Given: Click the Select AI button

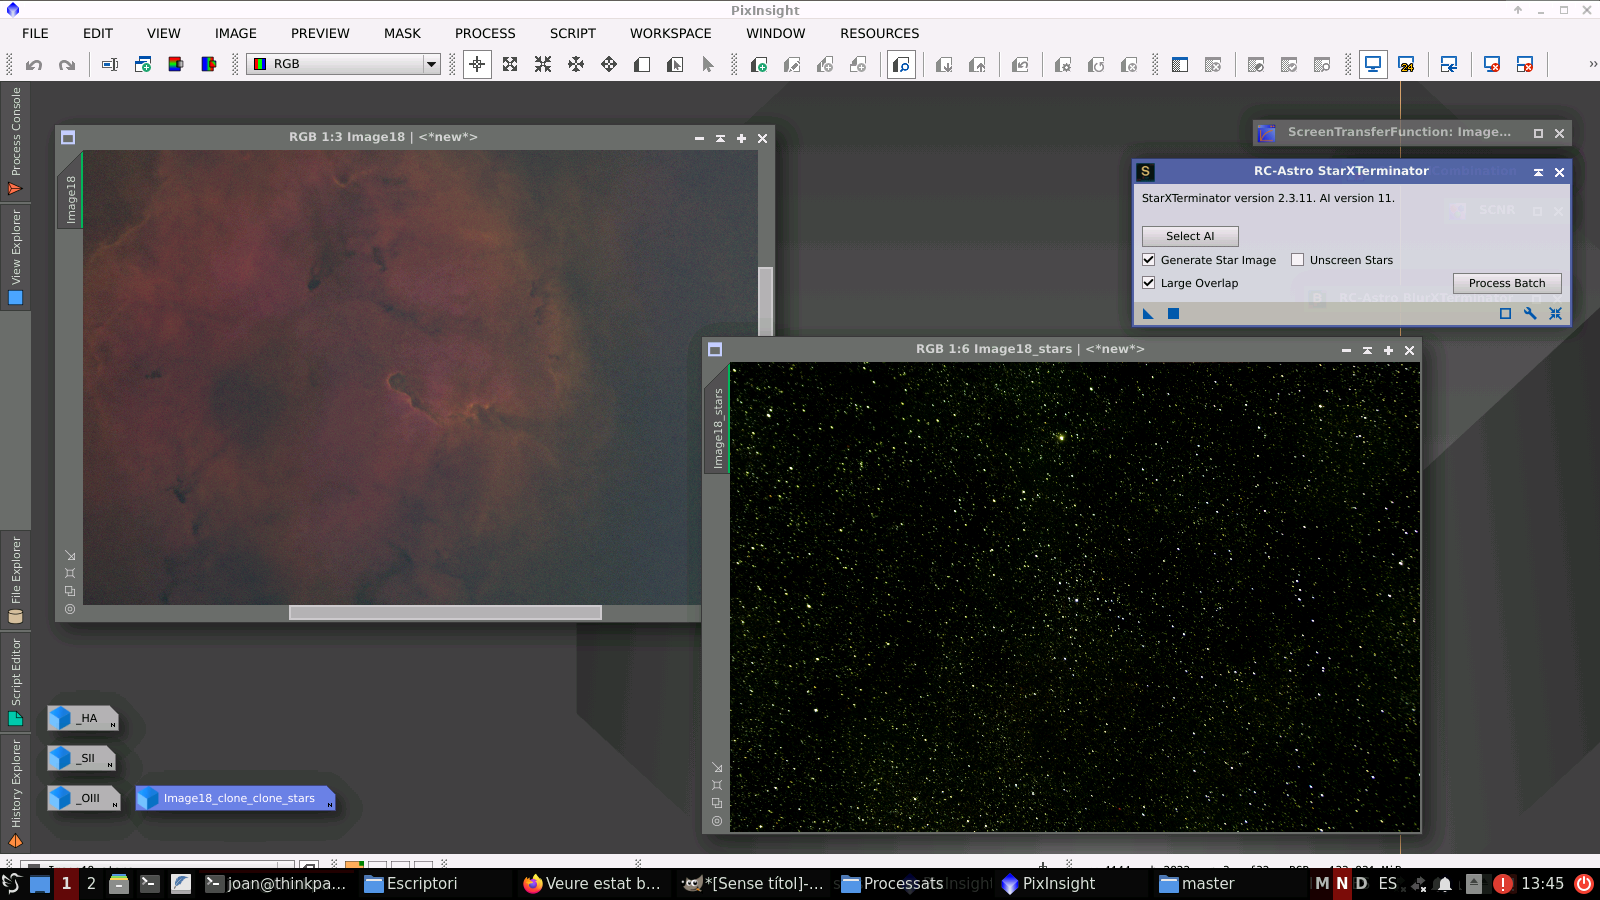Looking at the screenshot, I should click(x=1189, y=236).
